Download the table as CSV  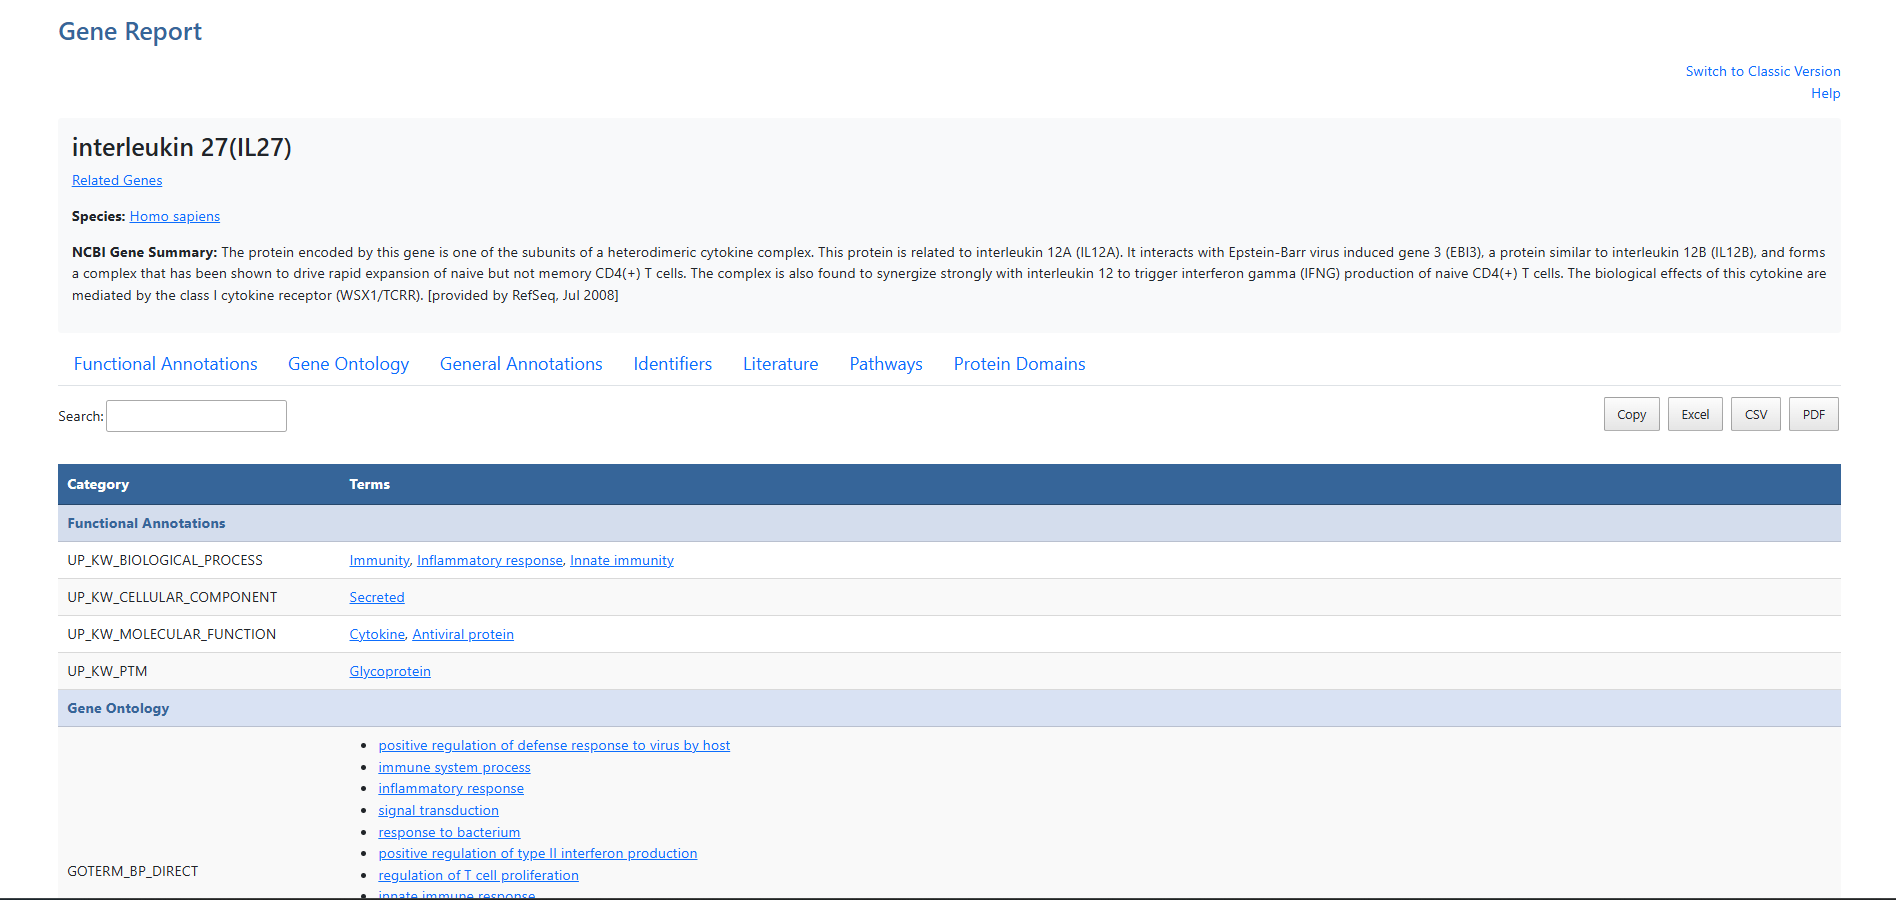click(1755, 413)
